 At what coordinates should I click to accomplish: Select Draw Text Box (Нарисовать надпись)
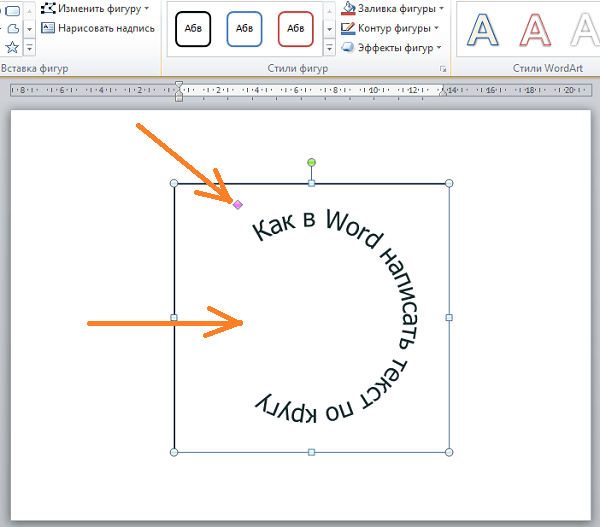pyautogui.click(x=98, y=28)
